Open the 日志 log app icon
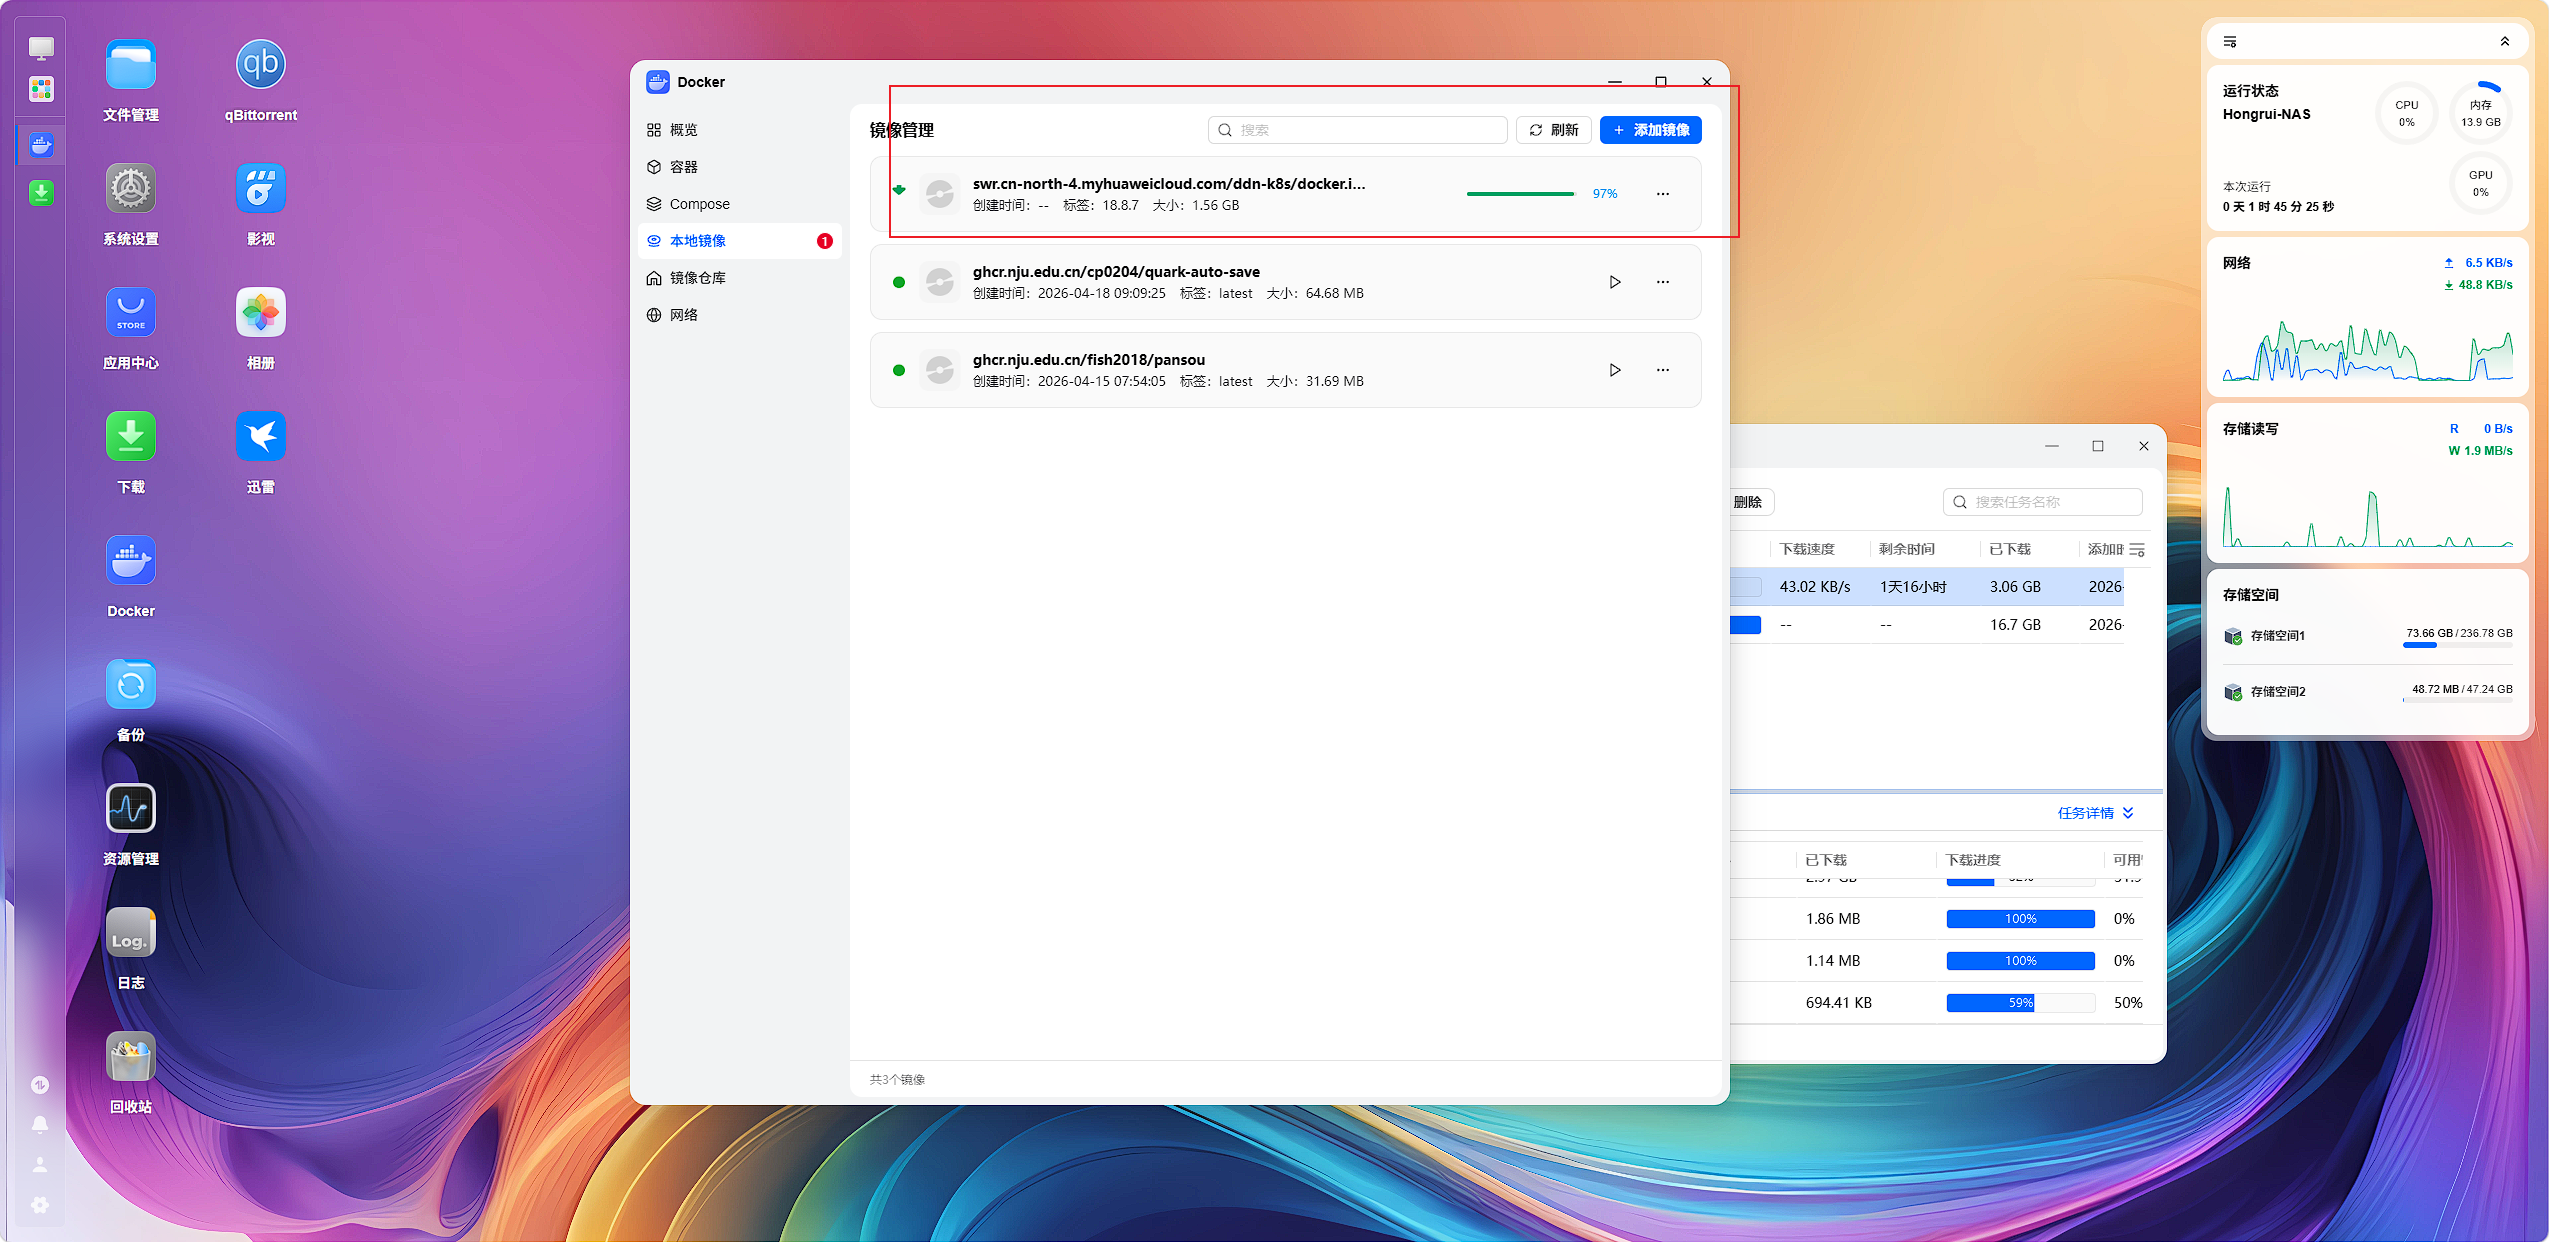 coord(131,933)
